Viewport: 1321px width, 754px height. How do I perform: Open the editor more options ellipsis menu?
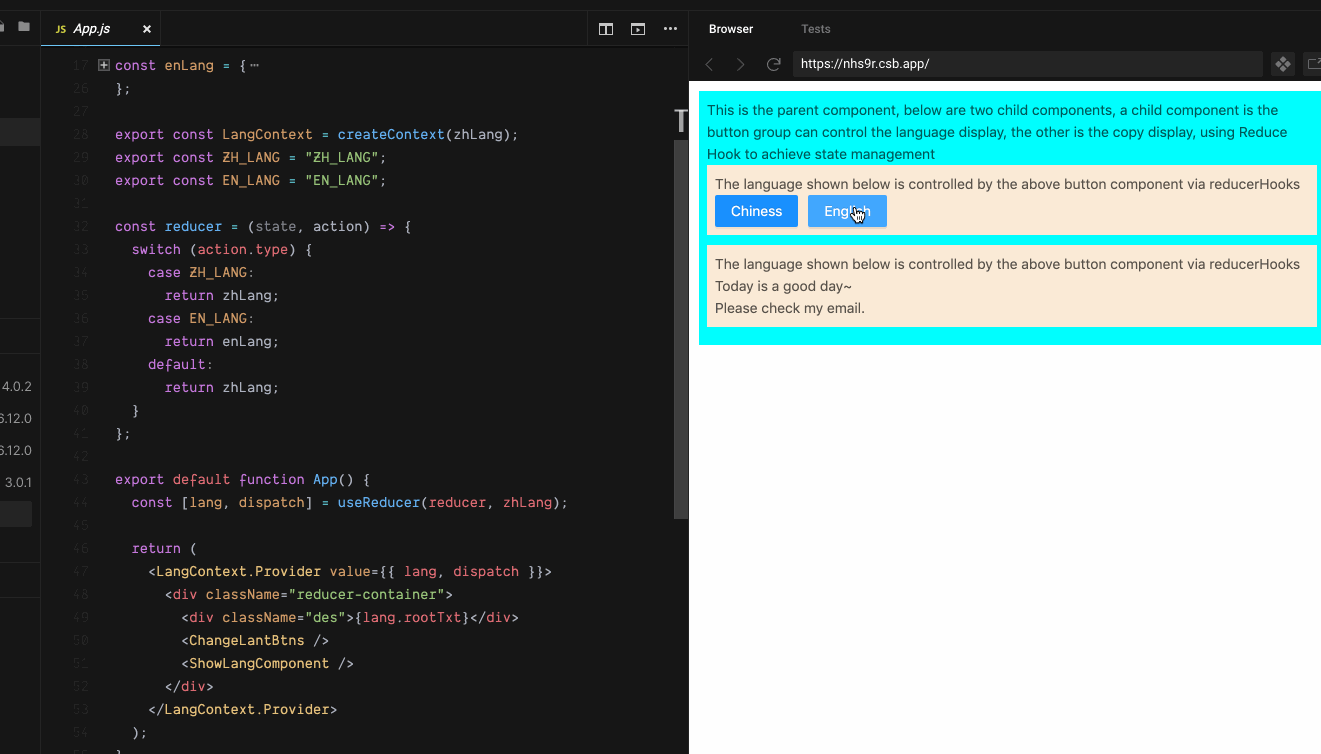(x=670, y=29)
